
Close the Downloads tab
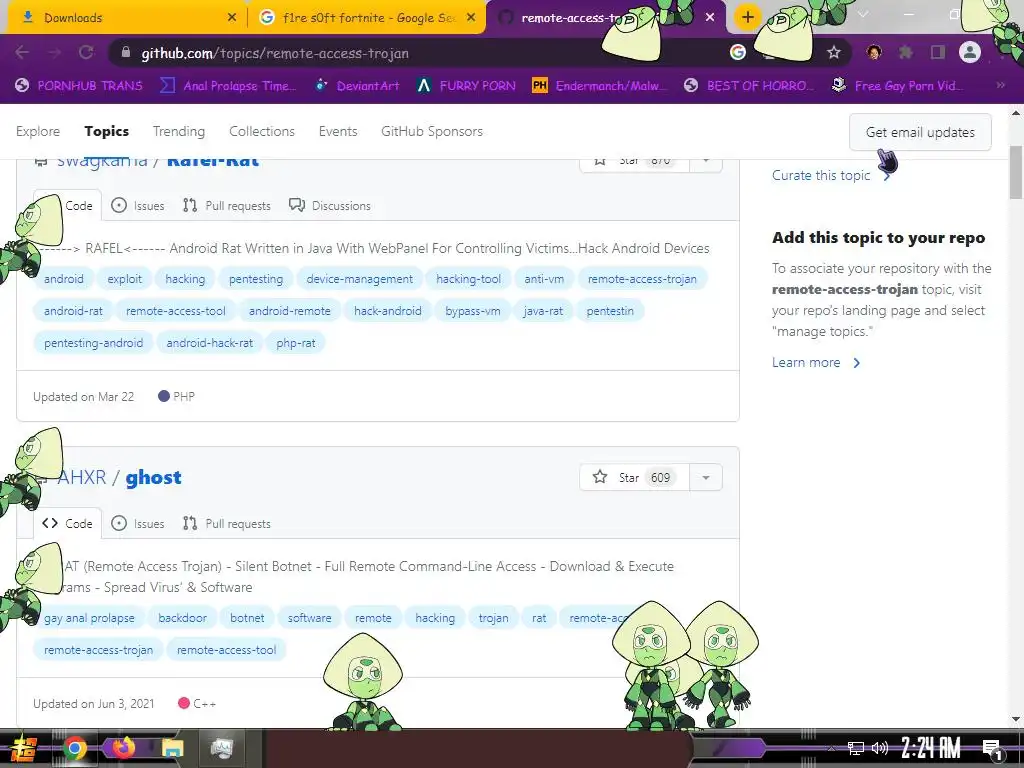coord(232,18)
